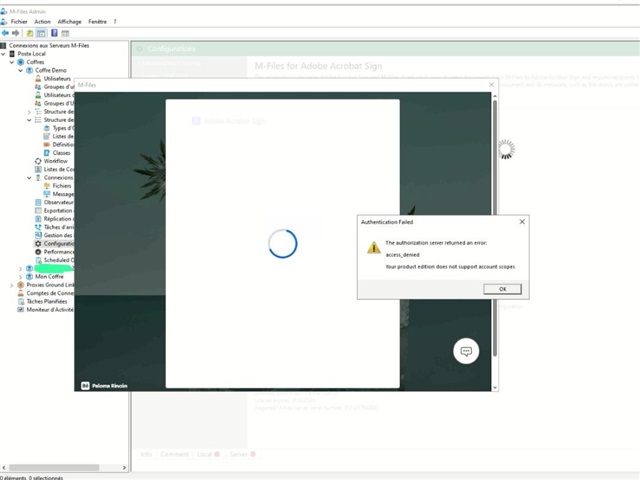Screen dimensions: 640x480
Task: Click the Fichiers connection icon
Action: [x=47, y=186]
